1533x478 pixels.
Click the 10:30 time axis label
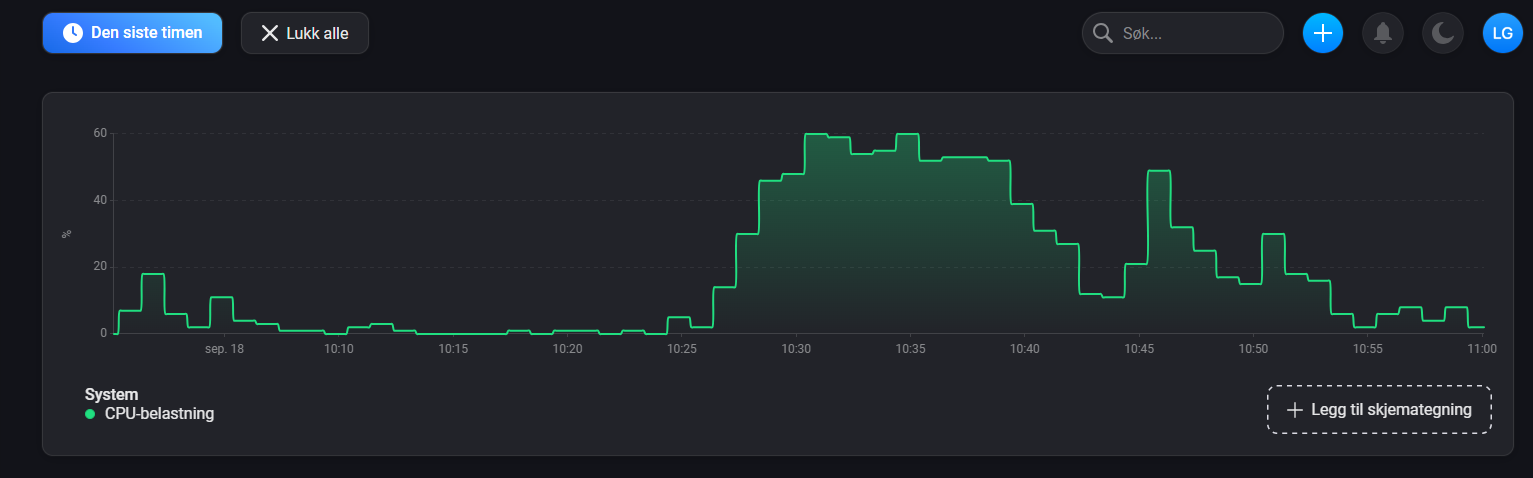point(796,349)
